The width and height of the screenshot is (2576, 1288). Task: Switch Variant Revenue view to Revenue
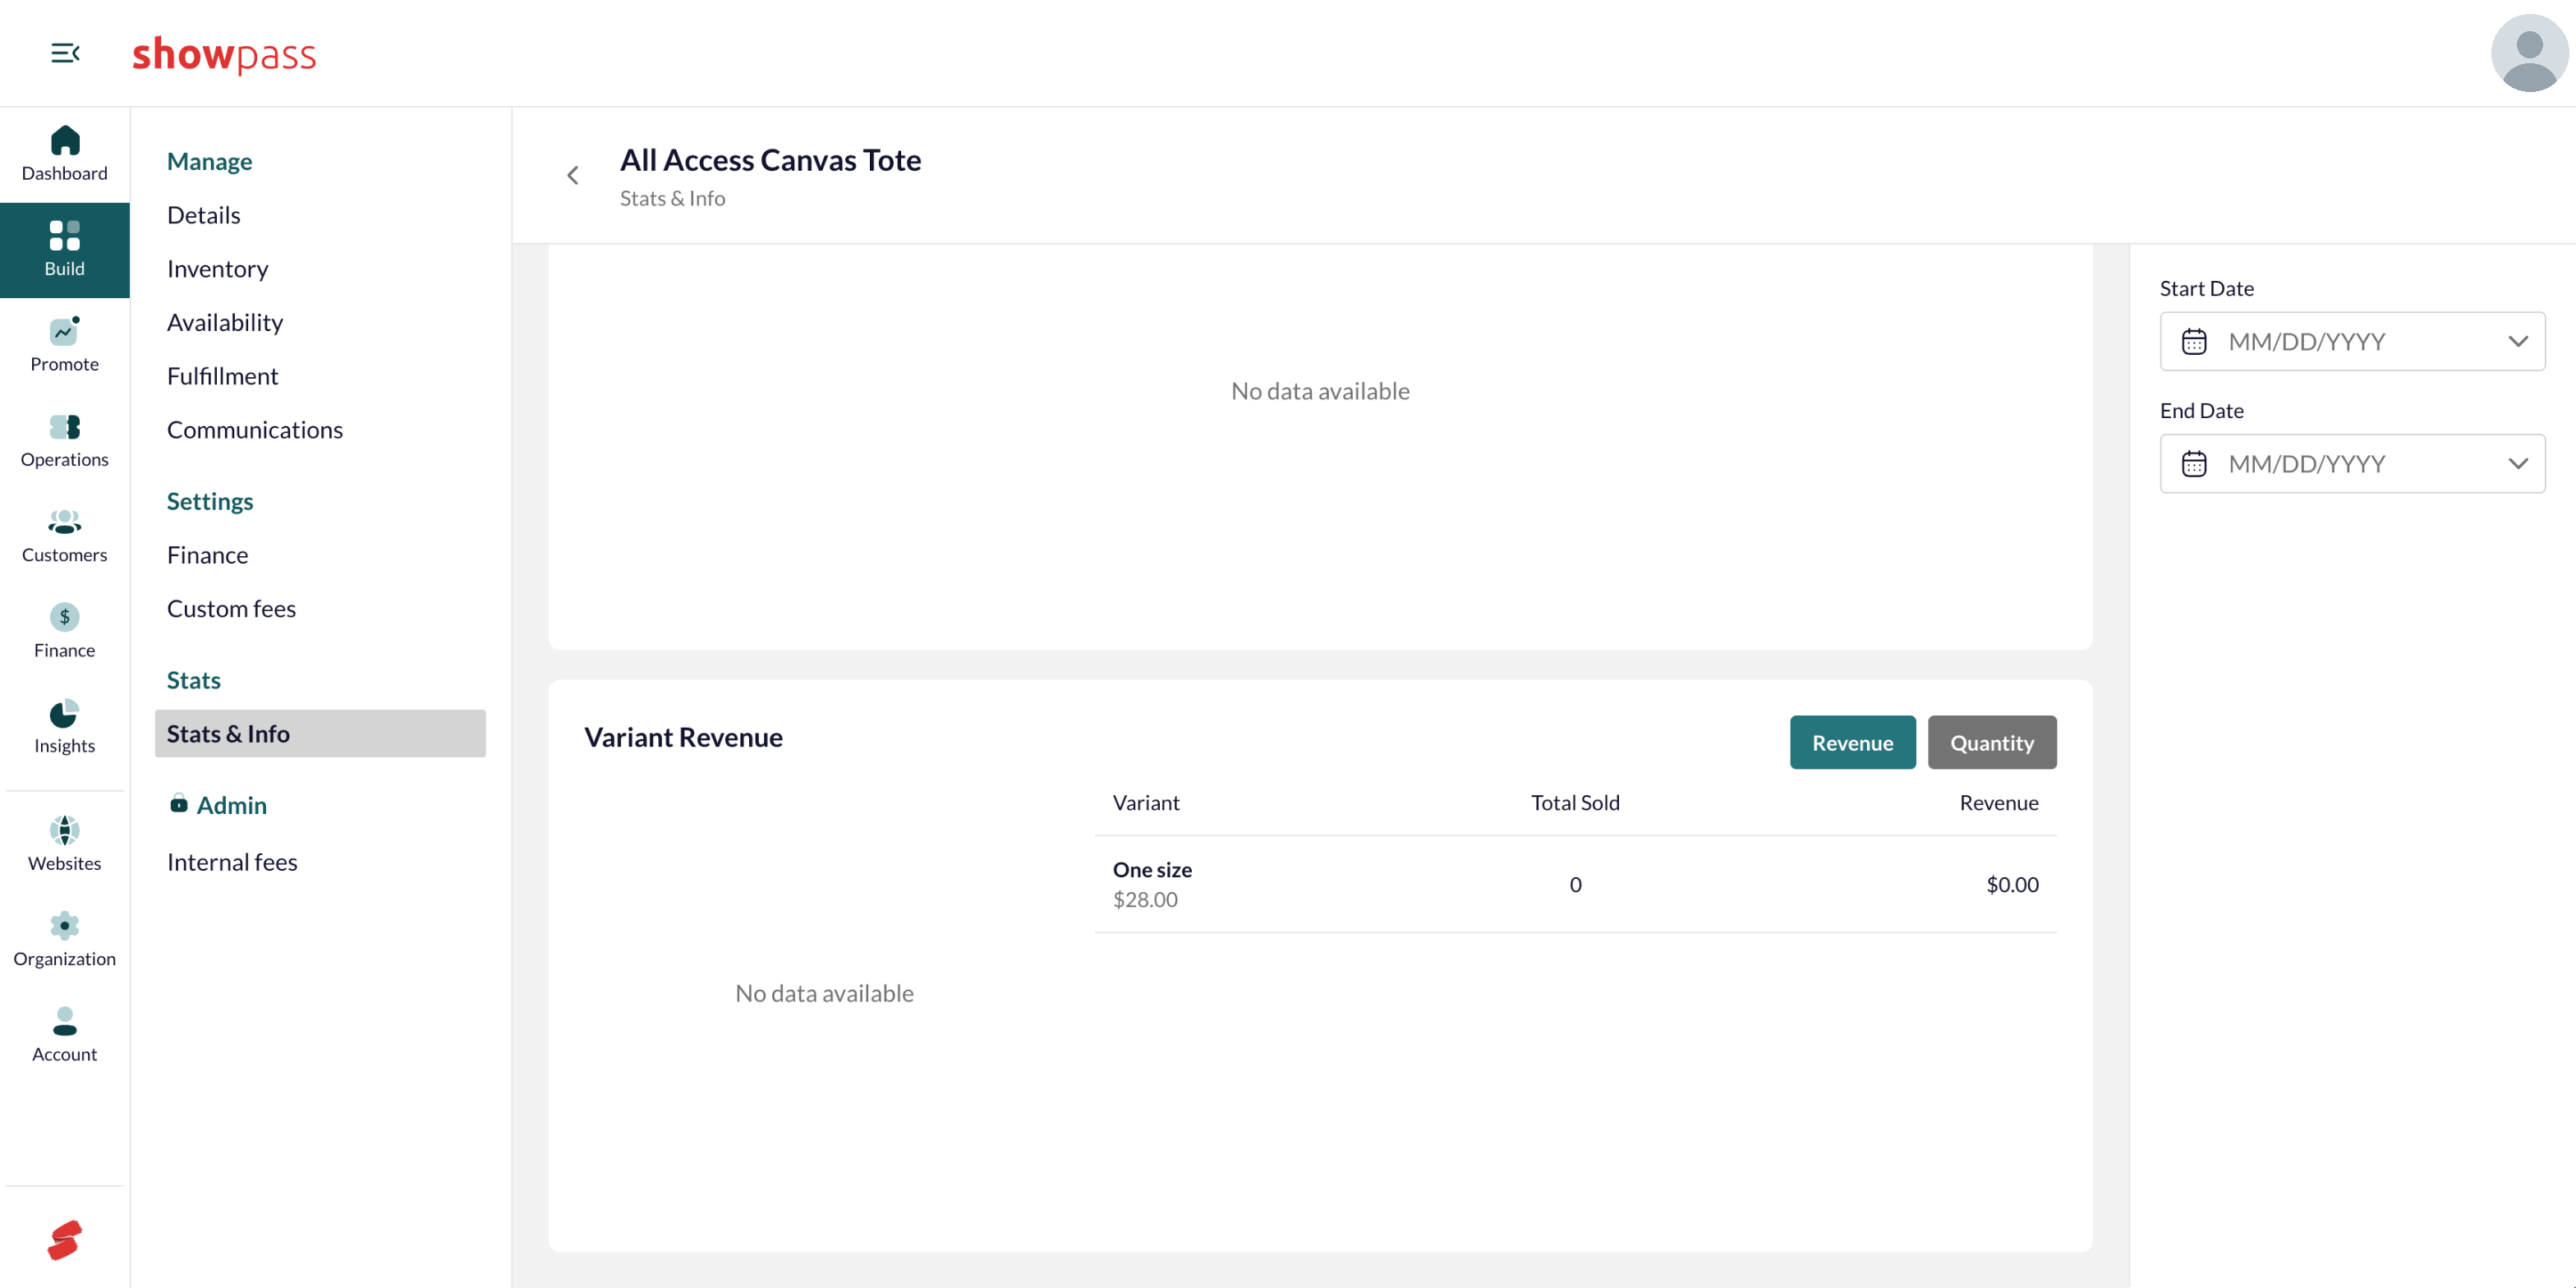pyautogui.click(x=1852, y=743)
